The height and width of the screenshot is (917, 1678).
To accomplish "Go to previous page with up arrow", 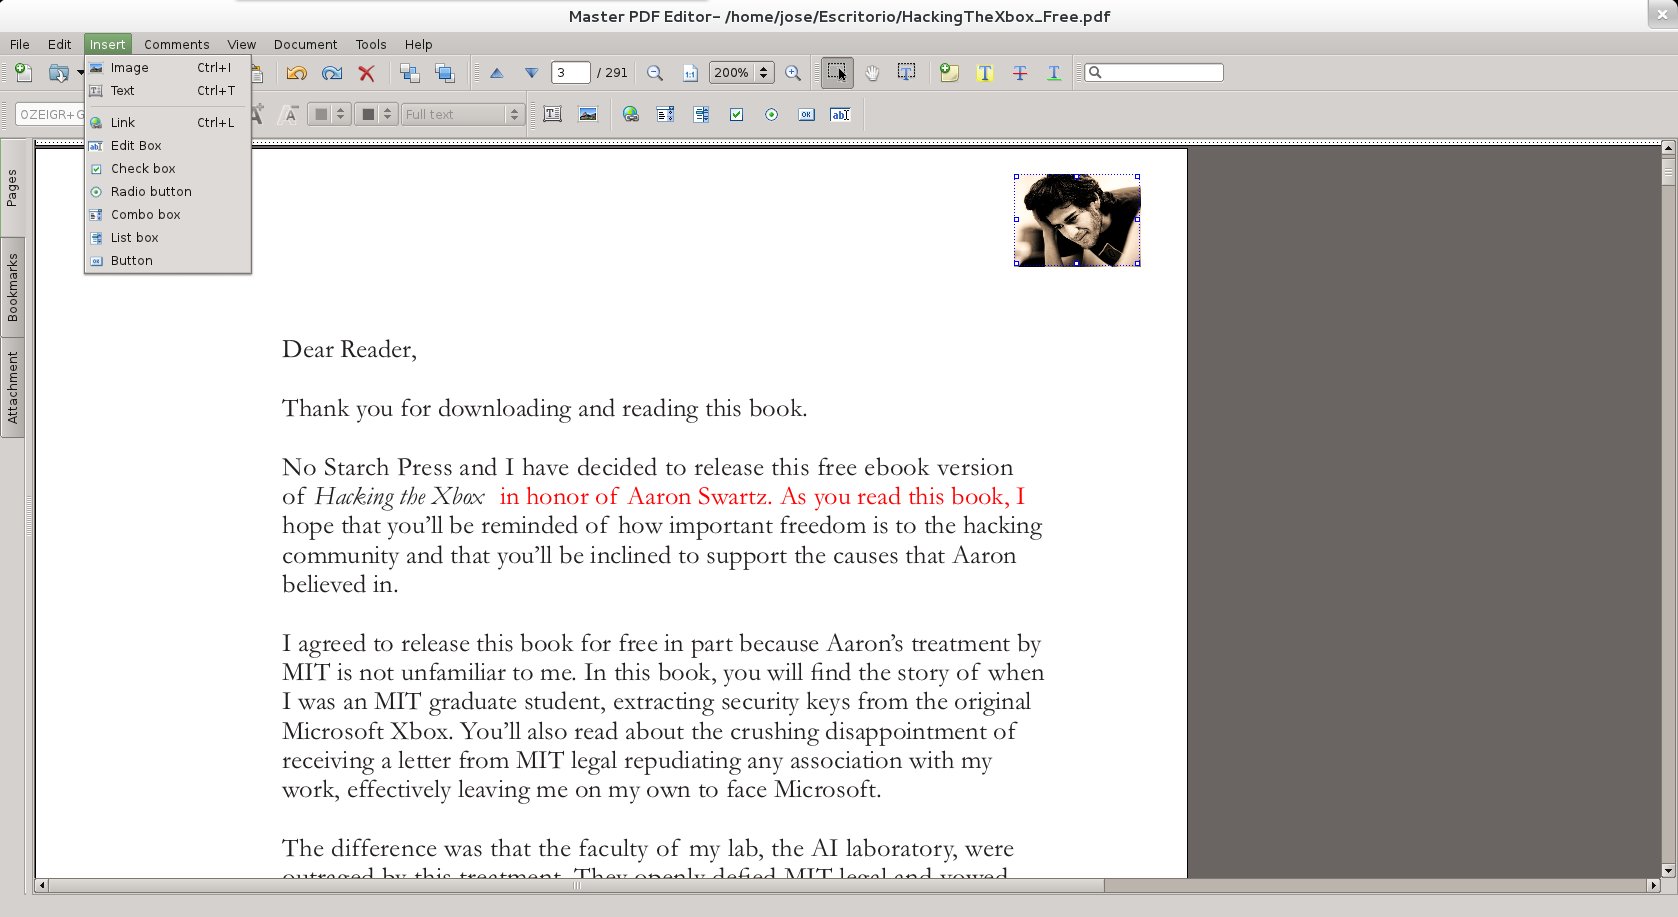I will point(496,73).
